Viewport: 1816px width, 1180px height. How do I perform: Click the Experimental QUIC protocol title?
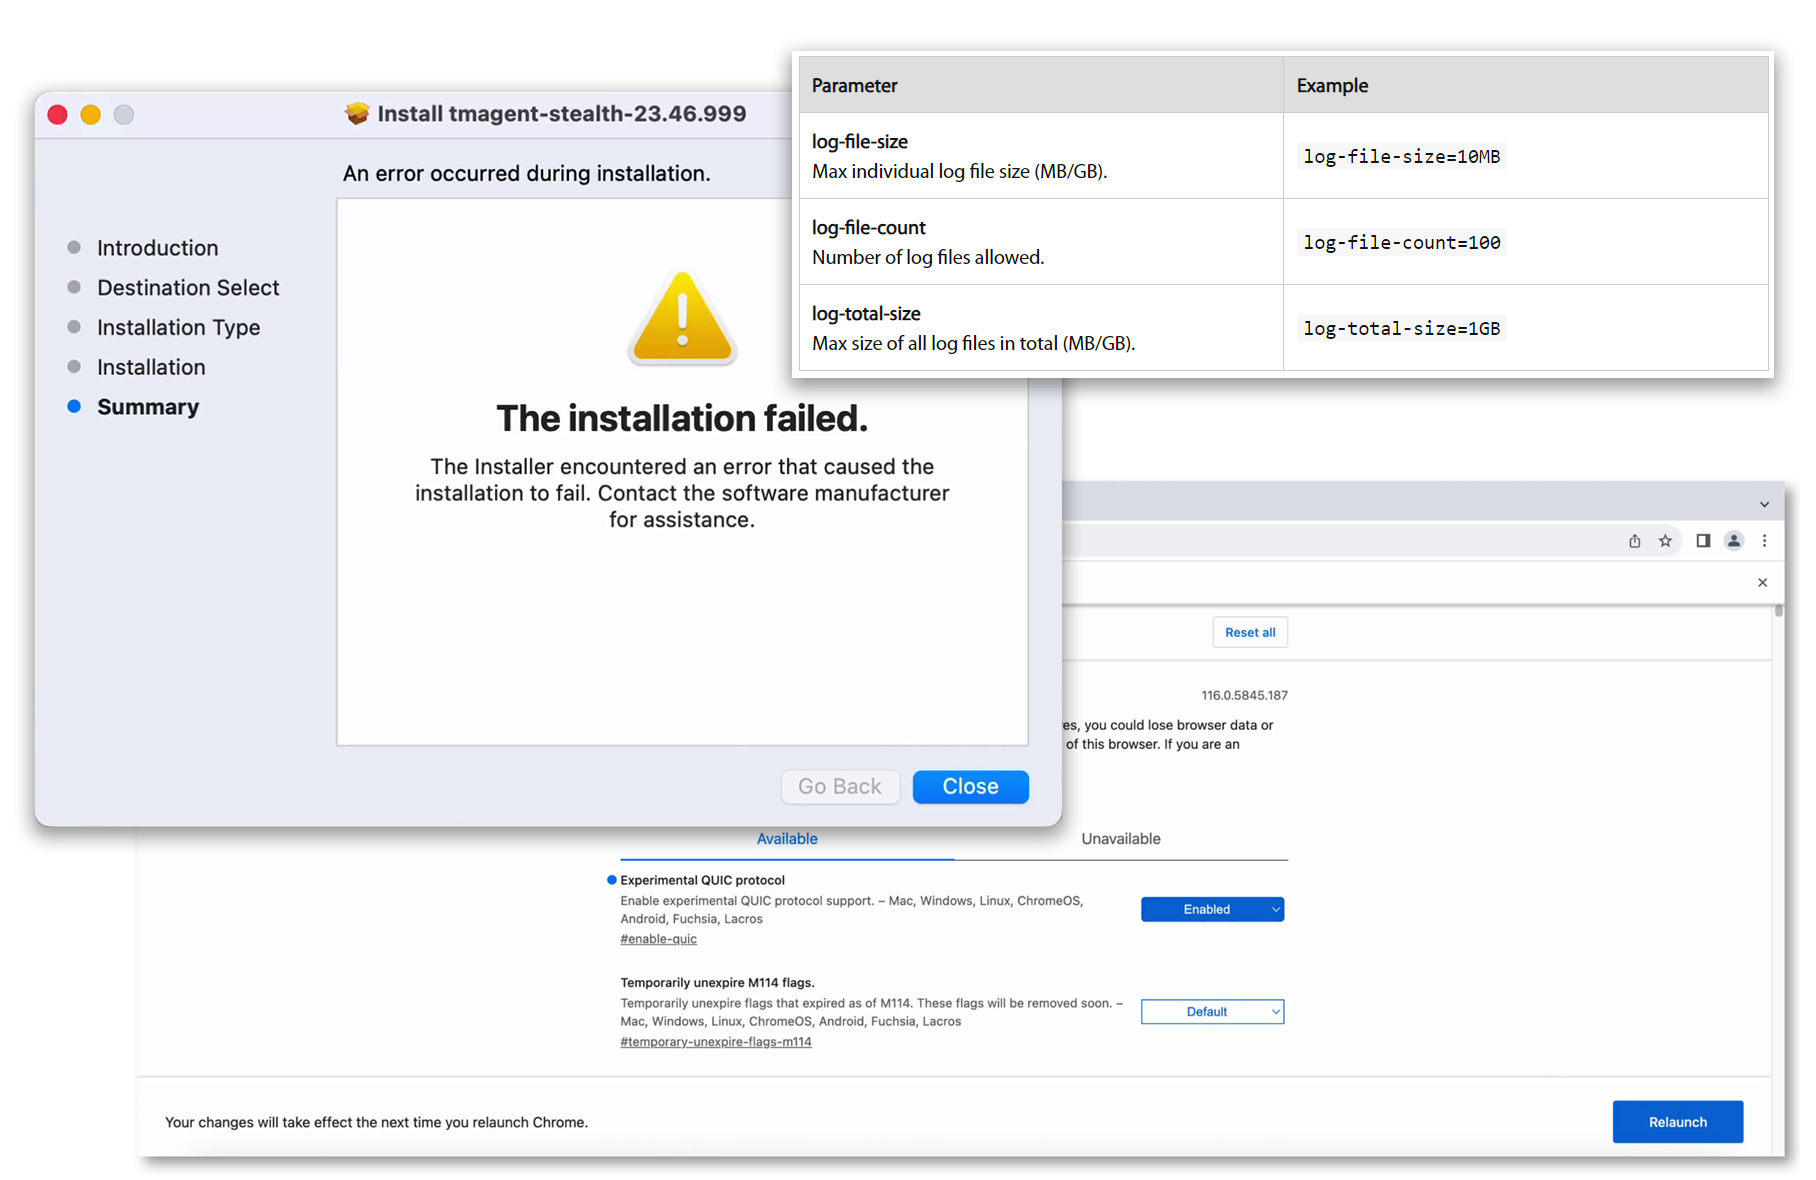(702, 880)
